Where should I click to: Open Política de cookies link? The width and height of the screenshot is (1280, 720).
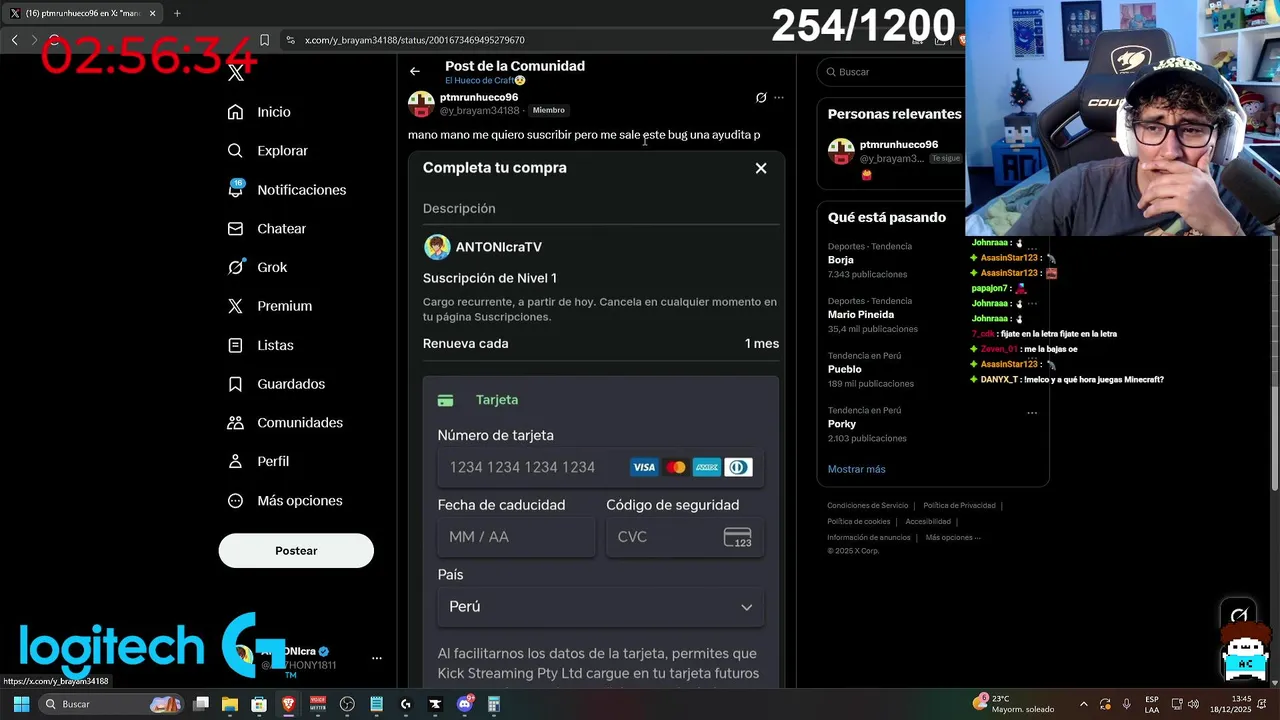click(x=858, y=522)
